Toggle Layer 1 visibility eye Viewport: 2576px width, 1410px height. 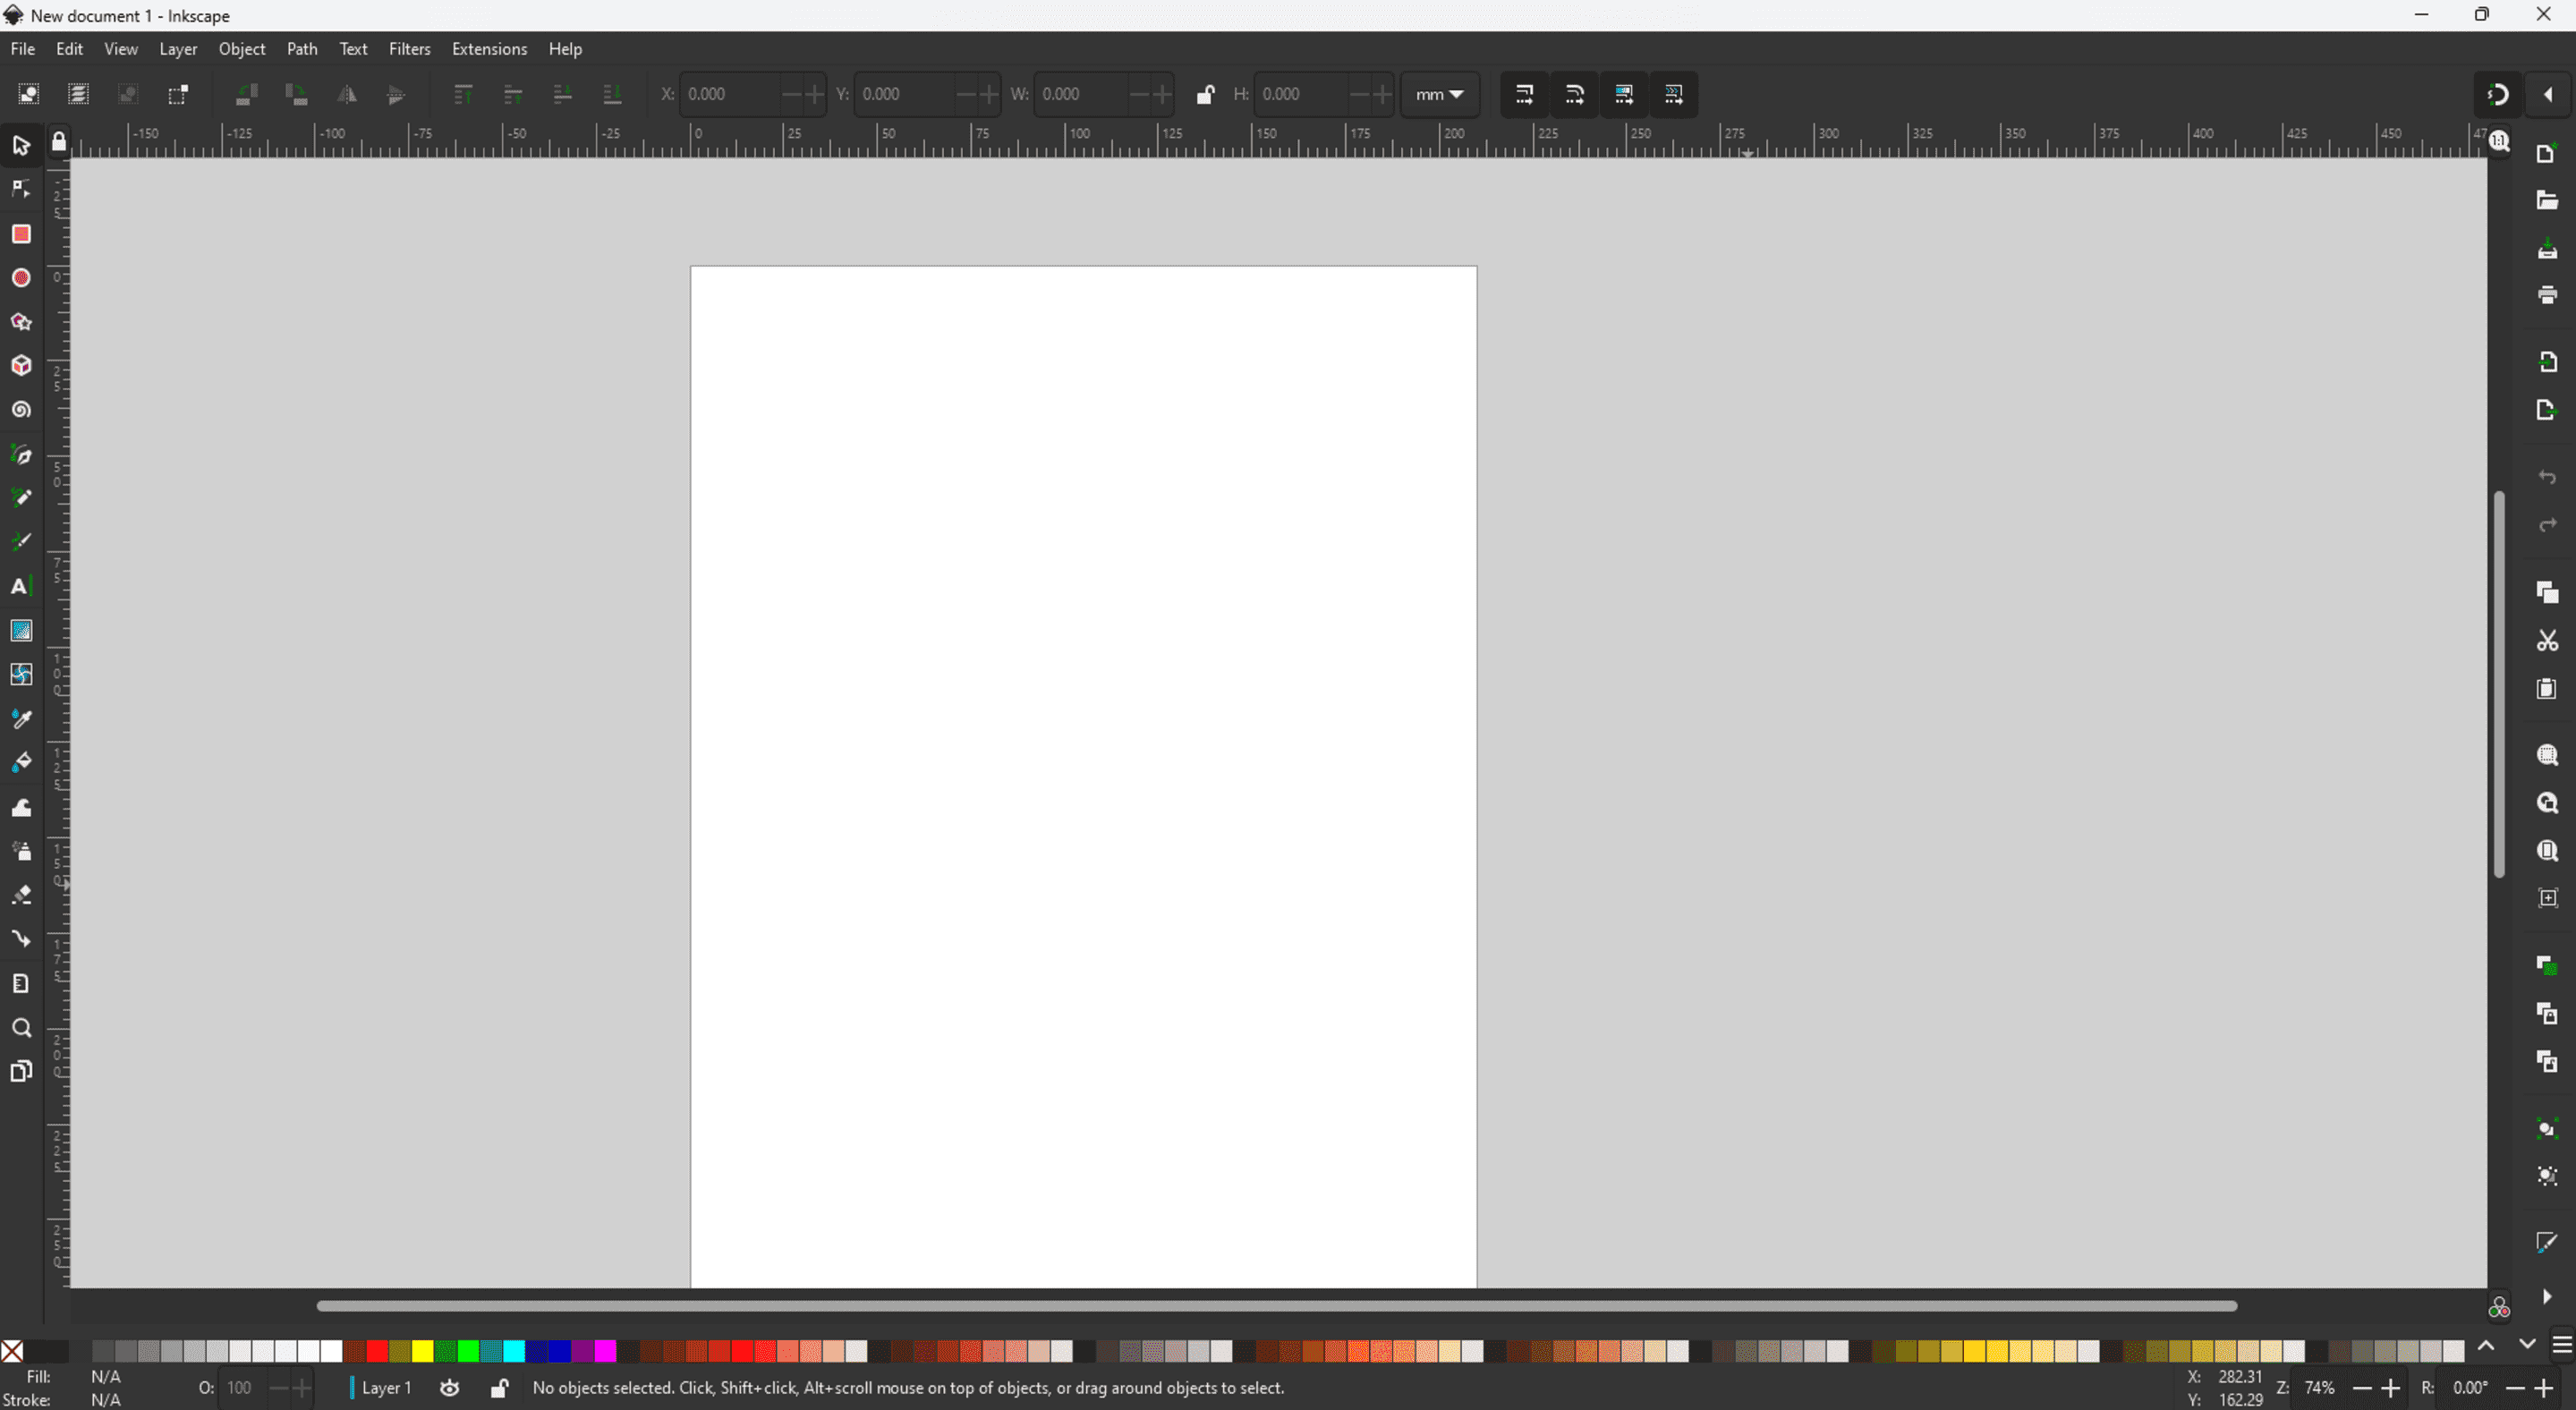coord(450,1388)
